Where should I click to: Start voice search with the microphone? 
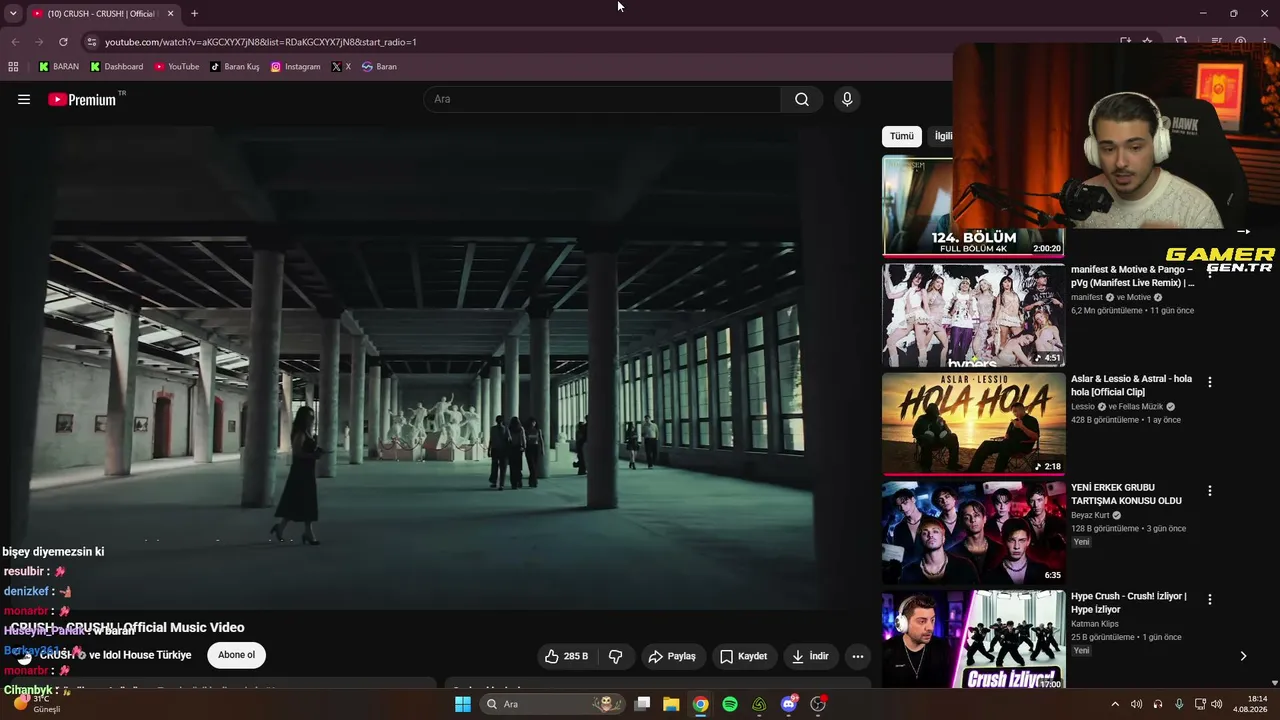click(847, 99)
